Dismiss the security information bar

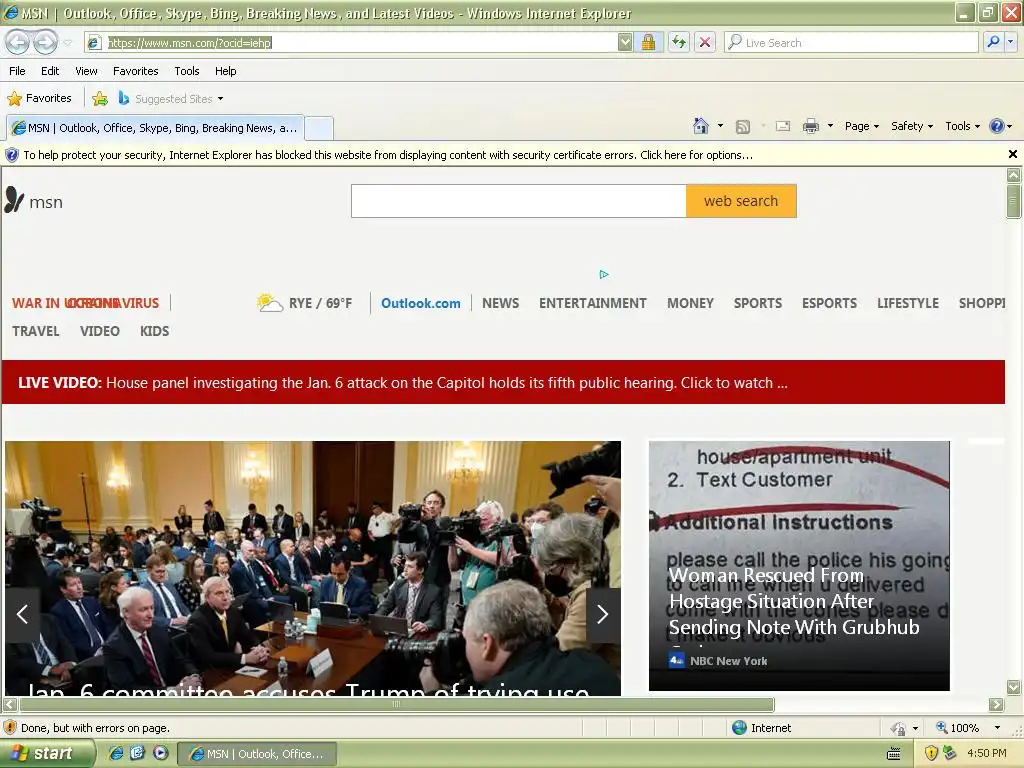(1012, 154)
